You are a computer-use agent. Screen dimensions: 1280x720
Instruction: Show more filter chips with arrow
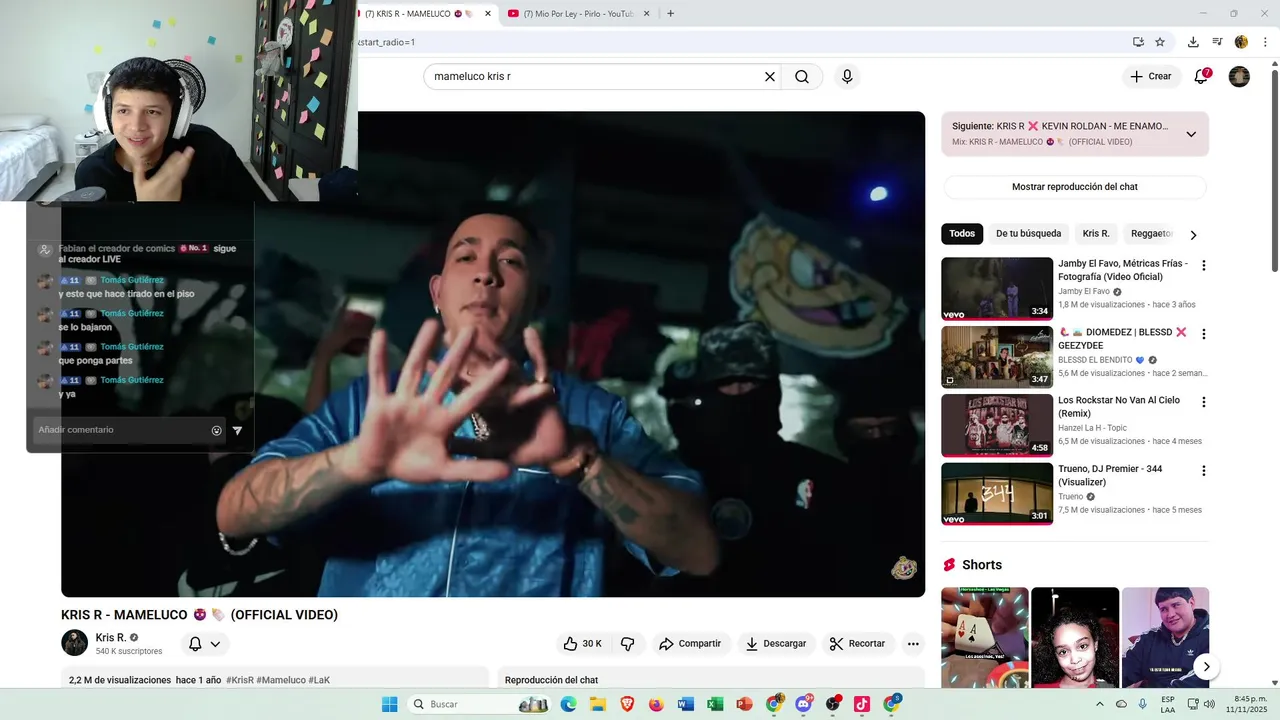coord(1192,234)
